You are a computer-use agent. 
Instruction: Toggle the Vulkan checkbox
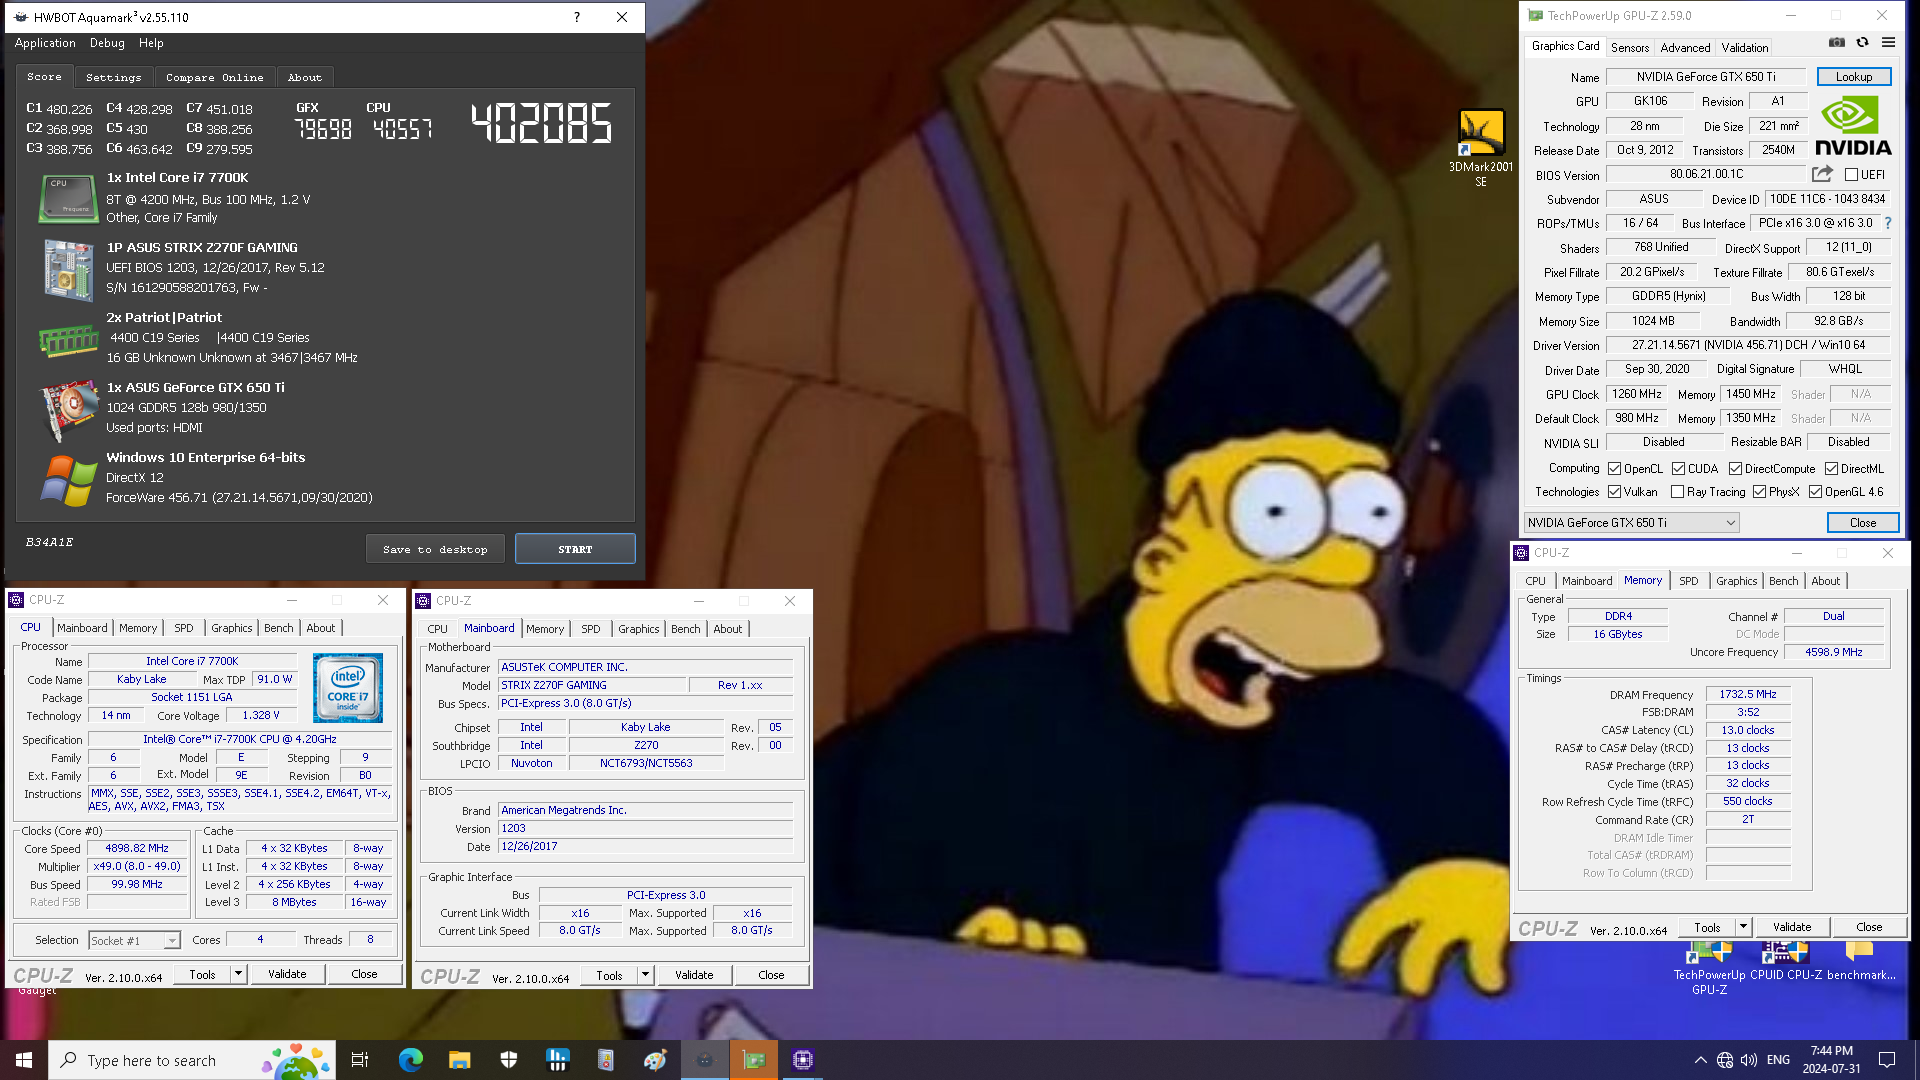[x=1614, y=492]
